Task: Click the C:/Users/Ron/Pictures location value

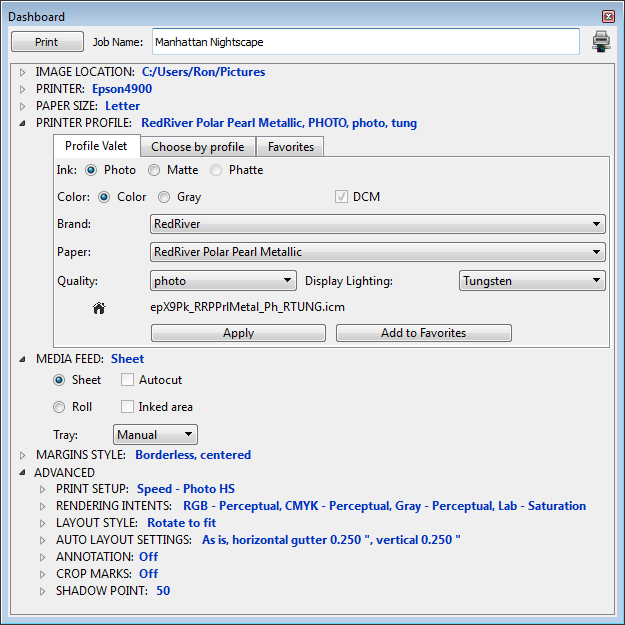Action: point(203,72)
